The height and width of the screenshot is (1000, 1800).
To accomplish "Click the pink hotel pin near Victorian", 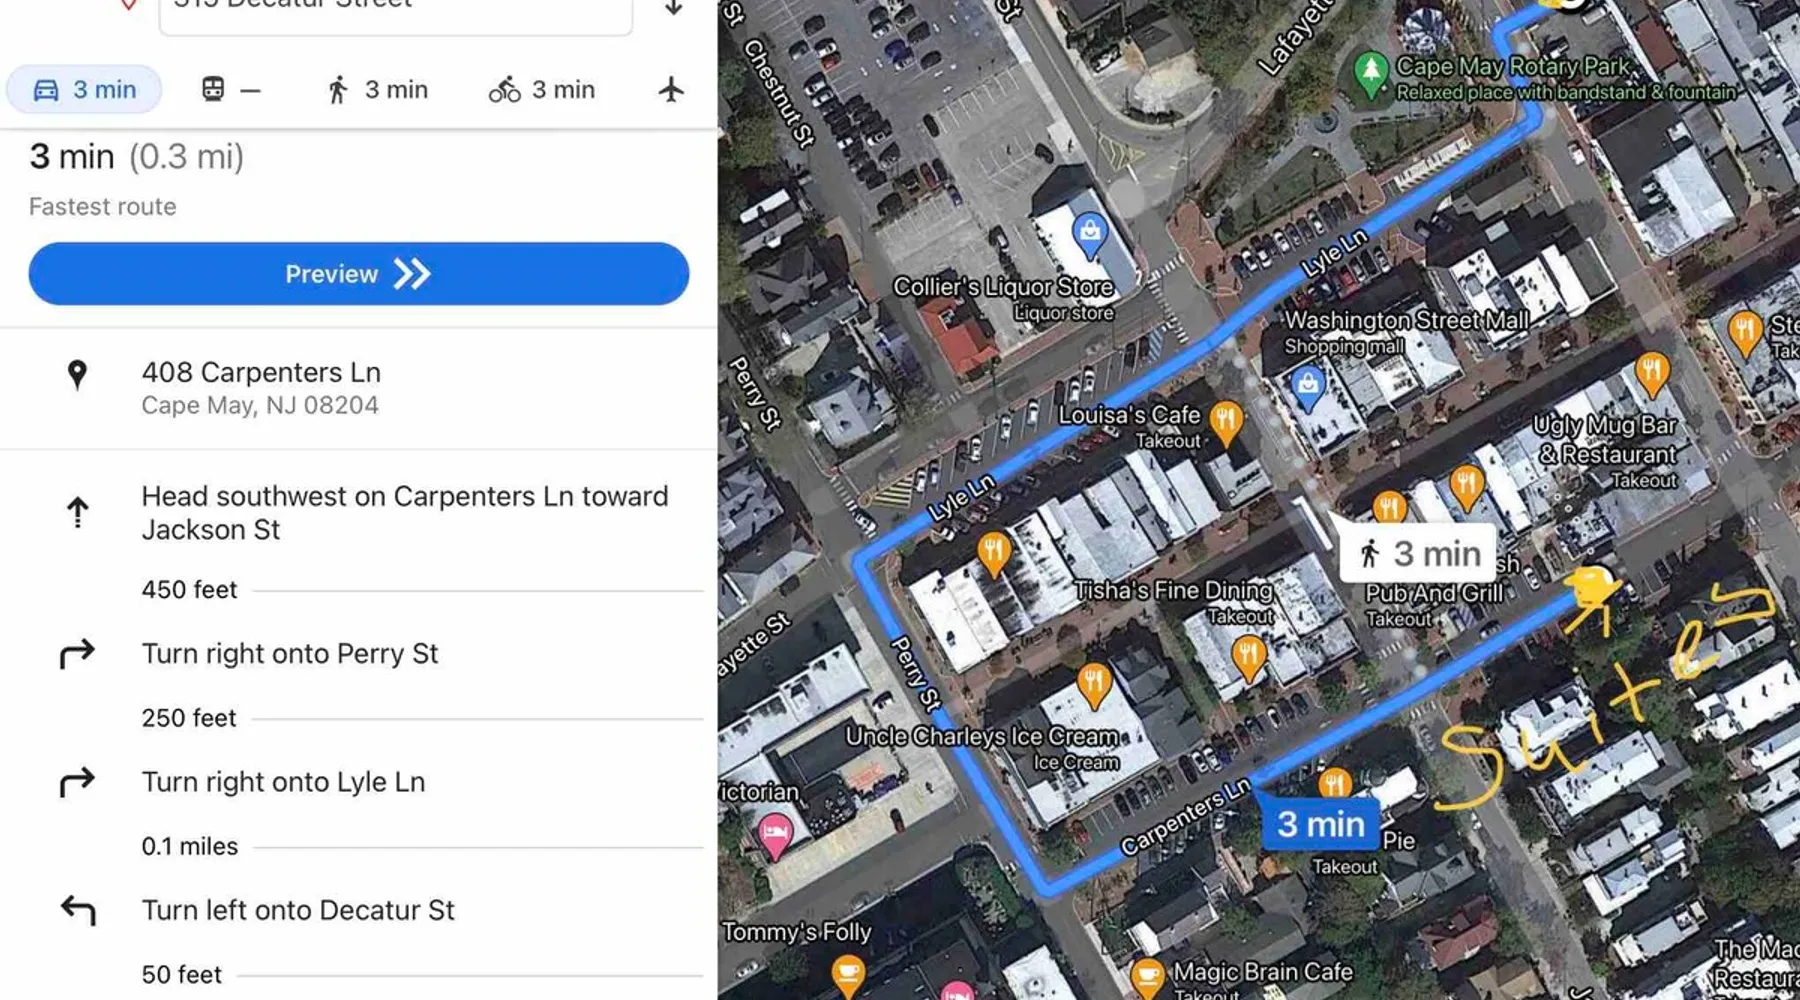I will pos(775,837).
